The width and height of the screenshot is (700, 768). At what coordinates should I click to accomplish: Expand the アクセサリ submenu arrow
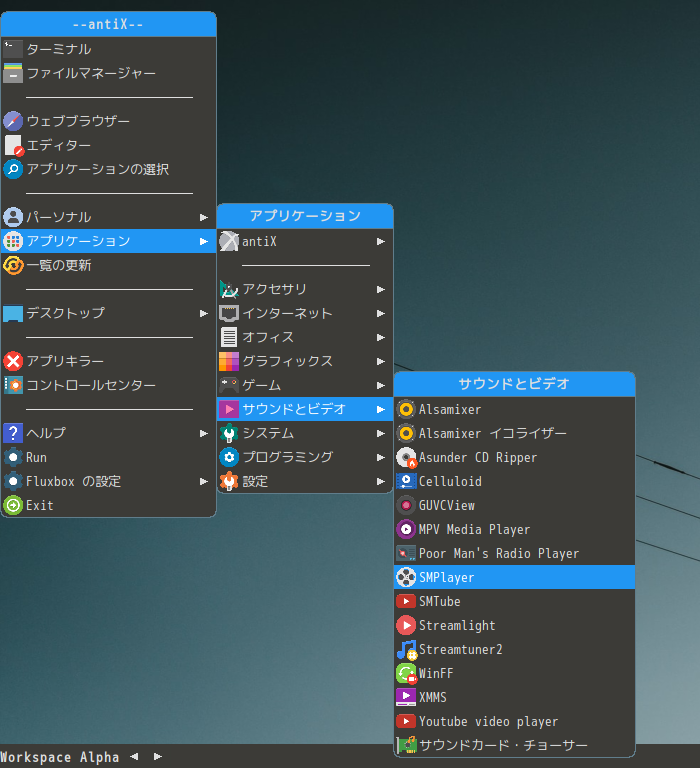(381, 289)
